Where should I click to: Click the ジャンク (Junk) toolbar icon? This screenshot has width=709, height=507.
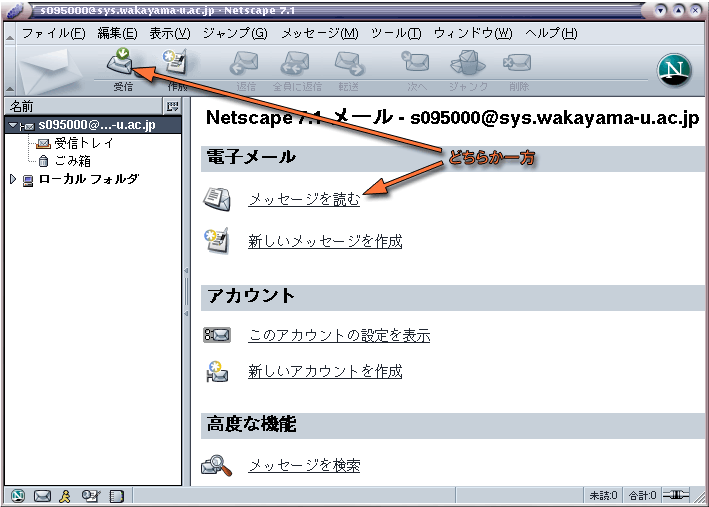468,62
